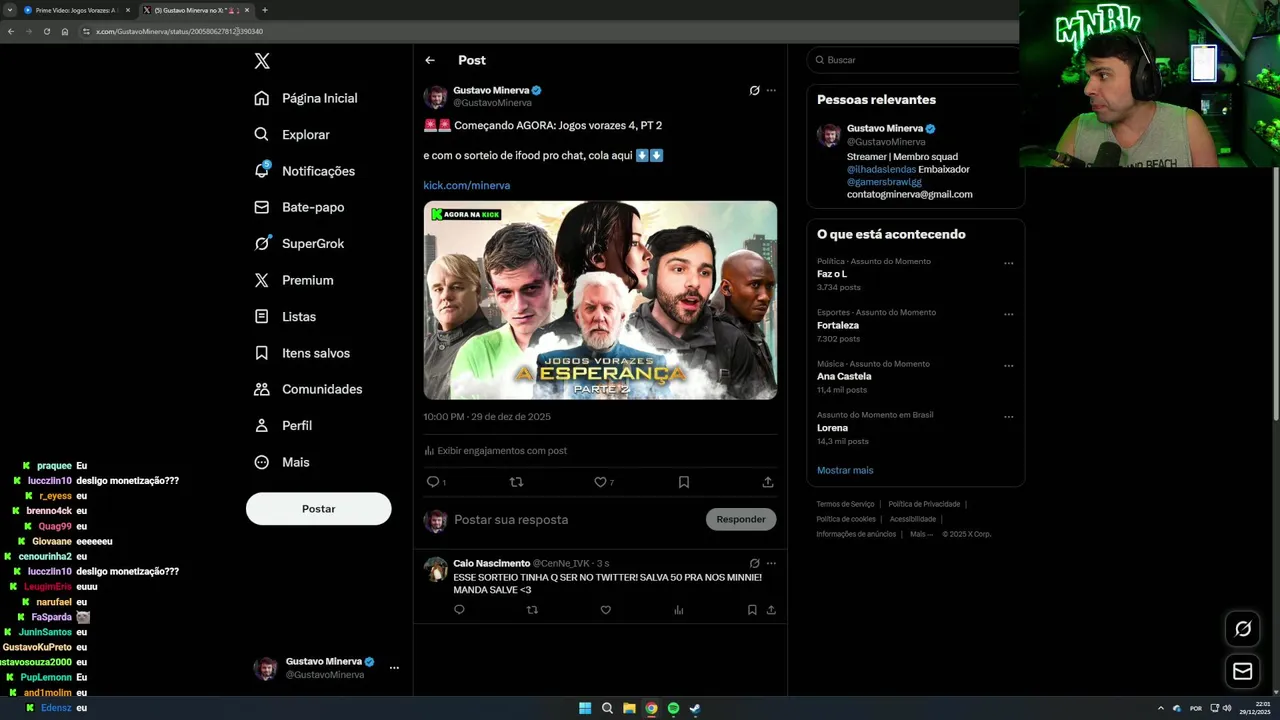Open Caio Nascimento's profile name in the reply

click(x=492, y=563)
